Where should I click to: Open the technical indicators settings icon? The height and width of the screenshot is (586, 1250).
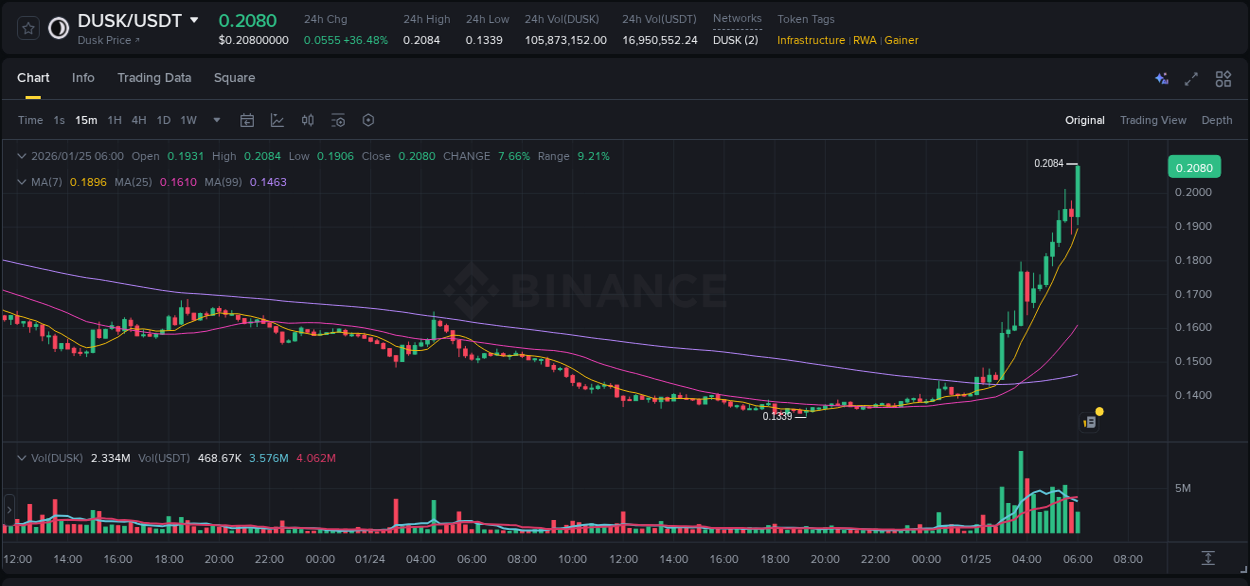tap(337, 120)
